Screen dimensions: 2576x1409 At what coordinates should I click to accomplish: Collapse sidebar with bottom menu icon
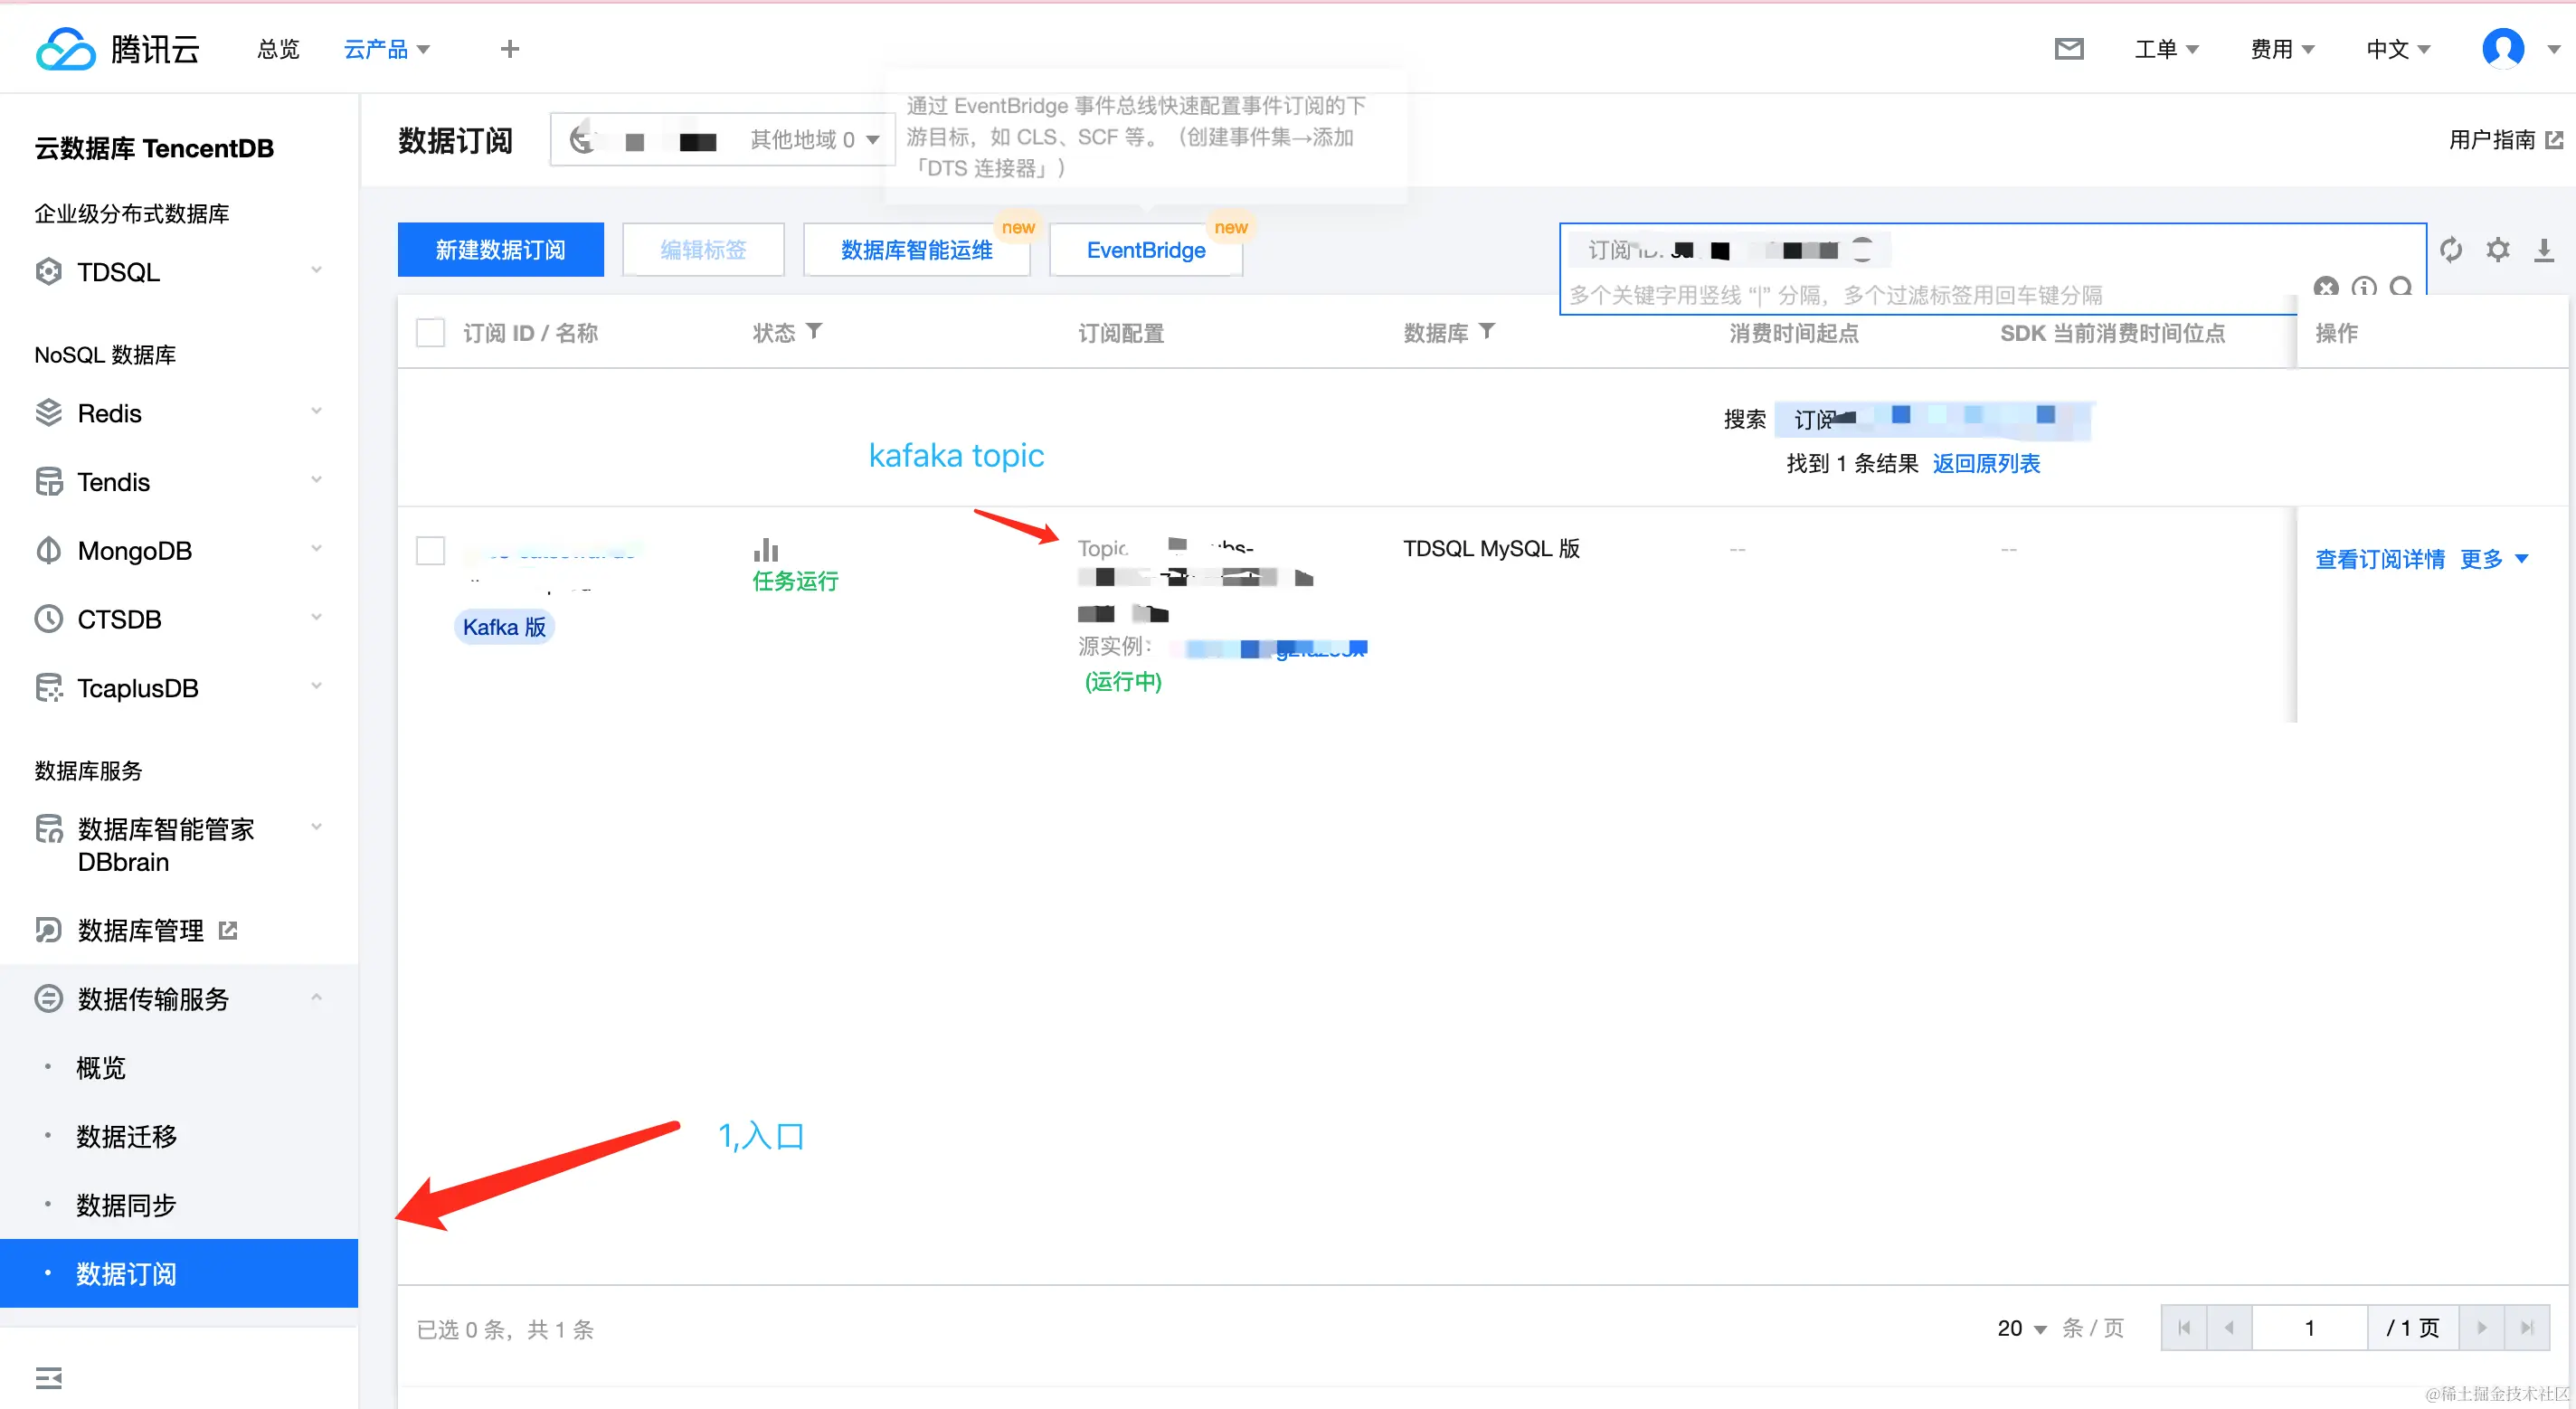(48, 1377)
